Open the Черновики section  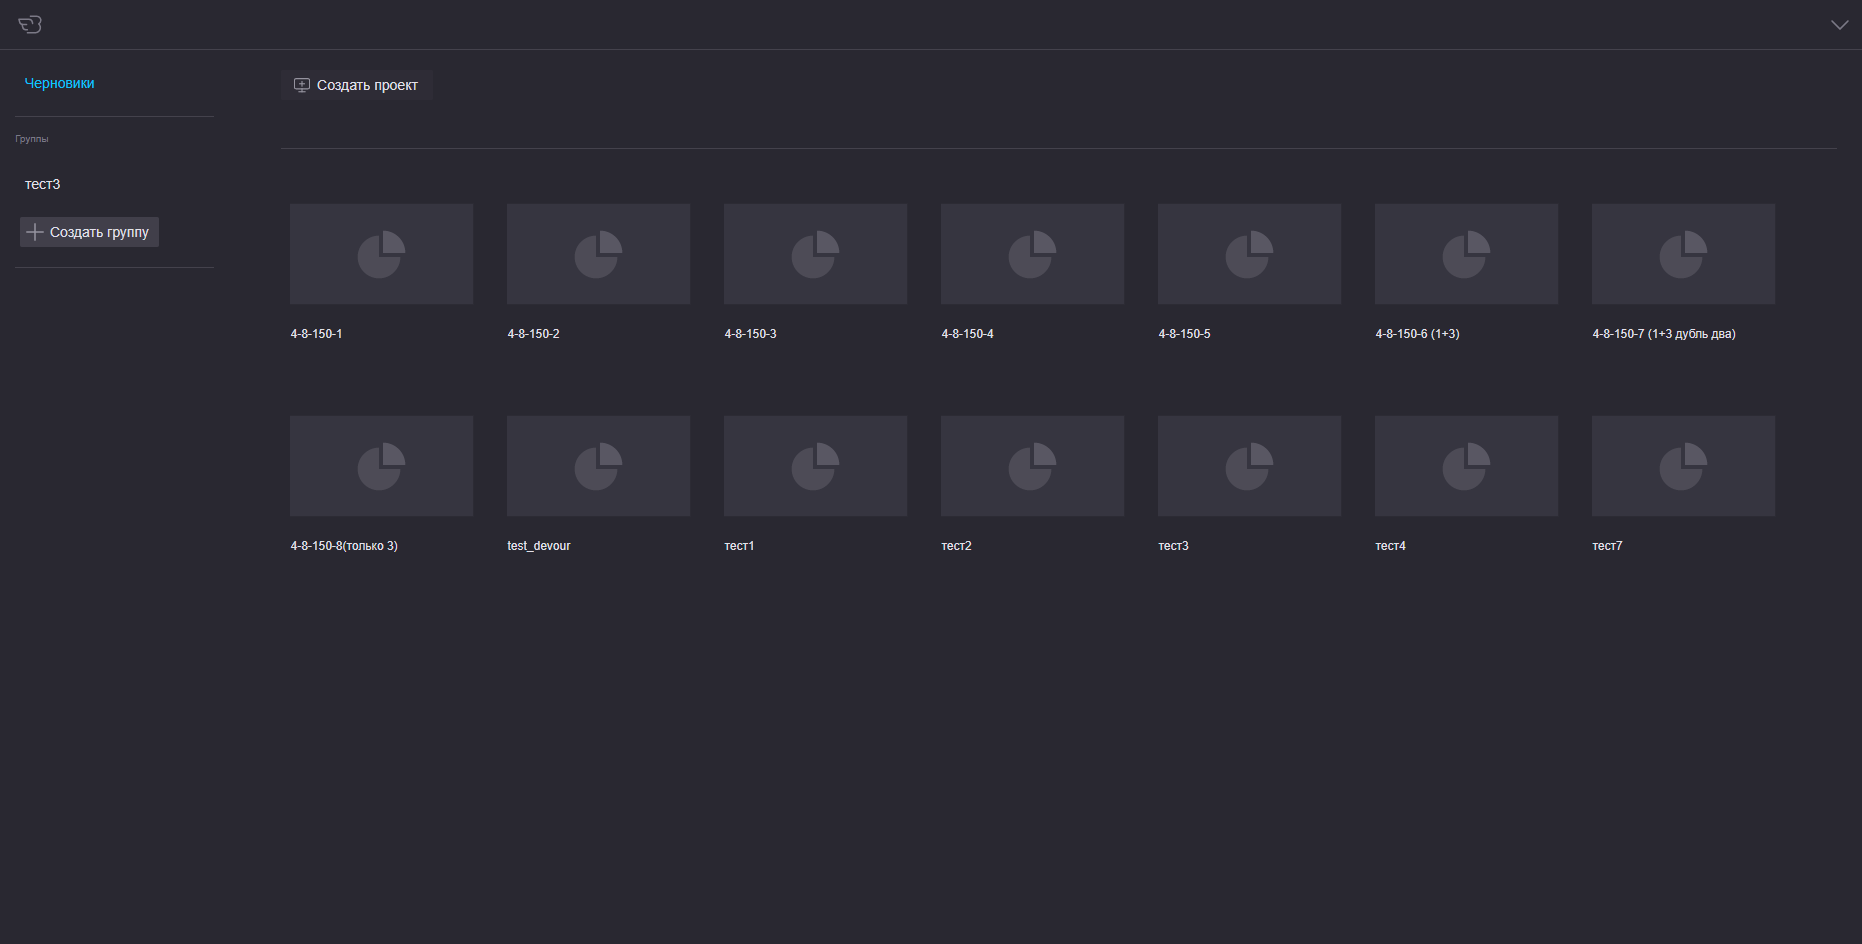60,83
